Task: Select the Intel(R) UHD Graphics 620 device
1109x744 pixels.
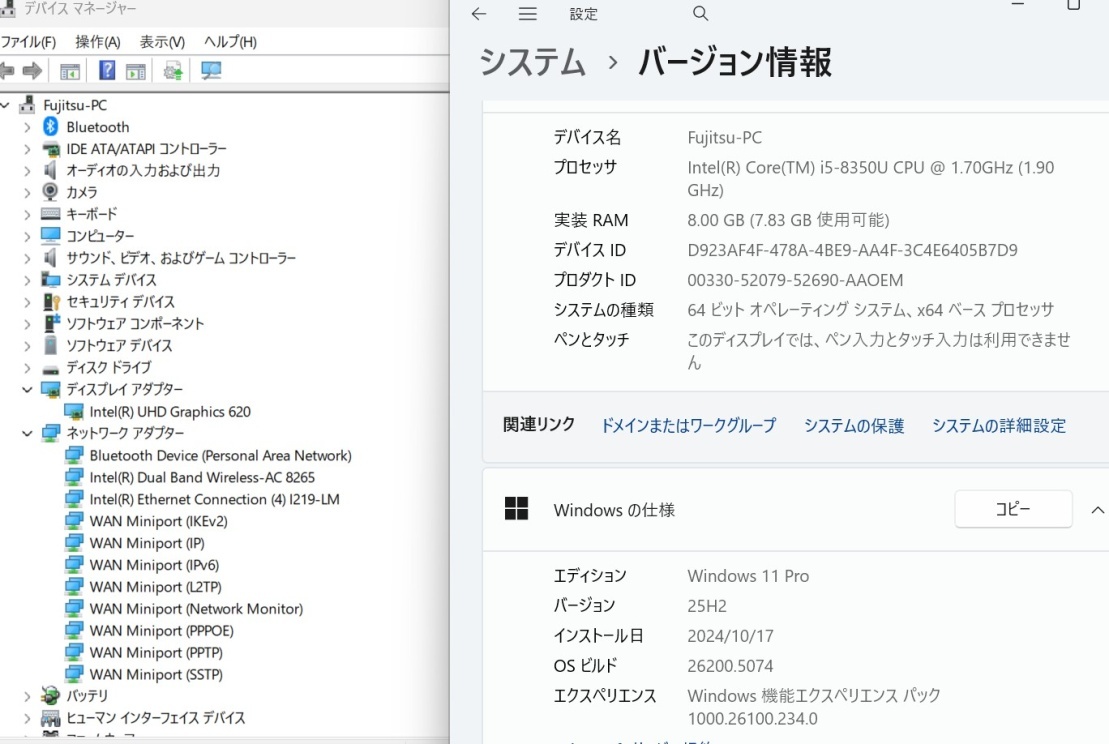Action: click(166, 411)
